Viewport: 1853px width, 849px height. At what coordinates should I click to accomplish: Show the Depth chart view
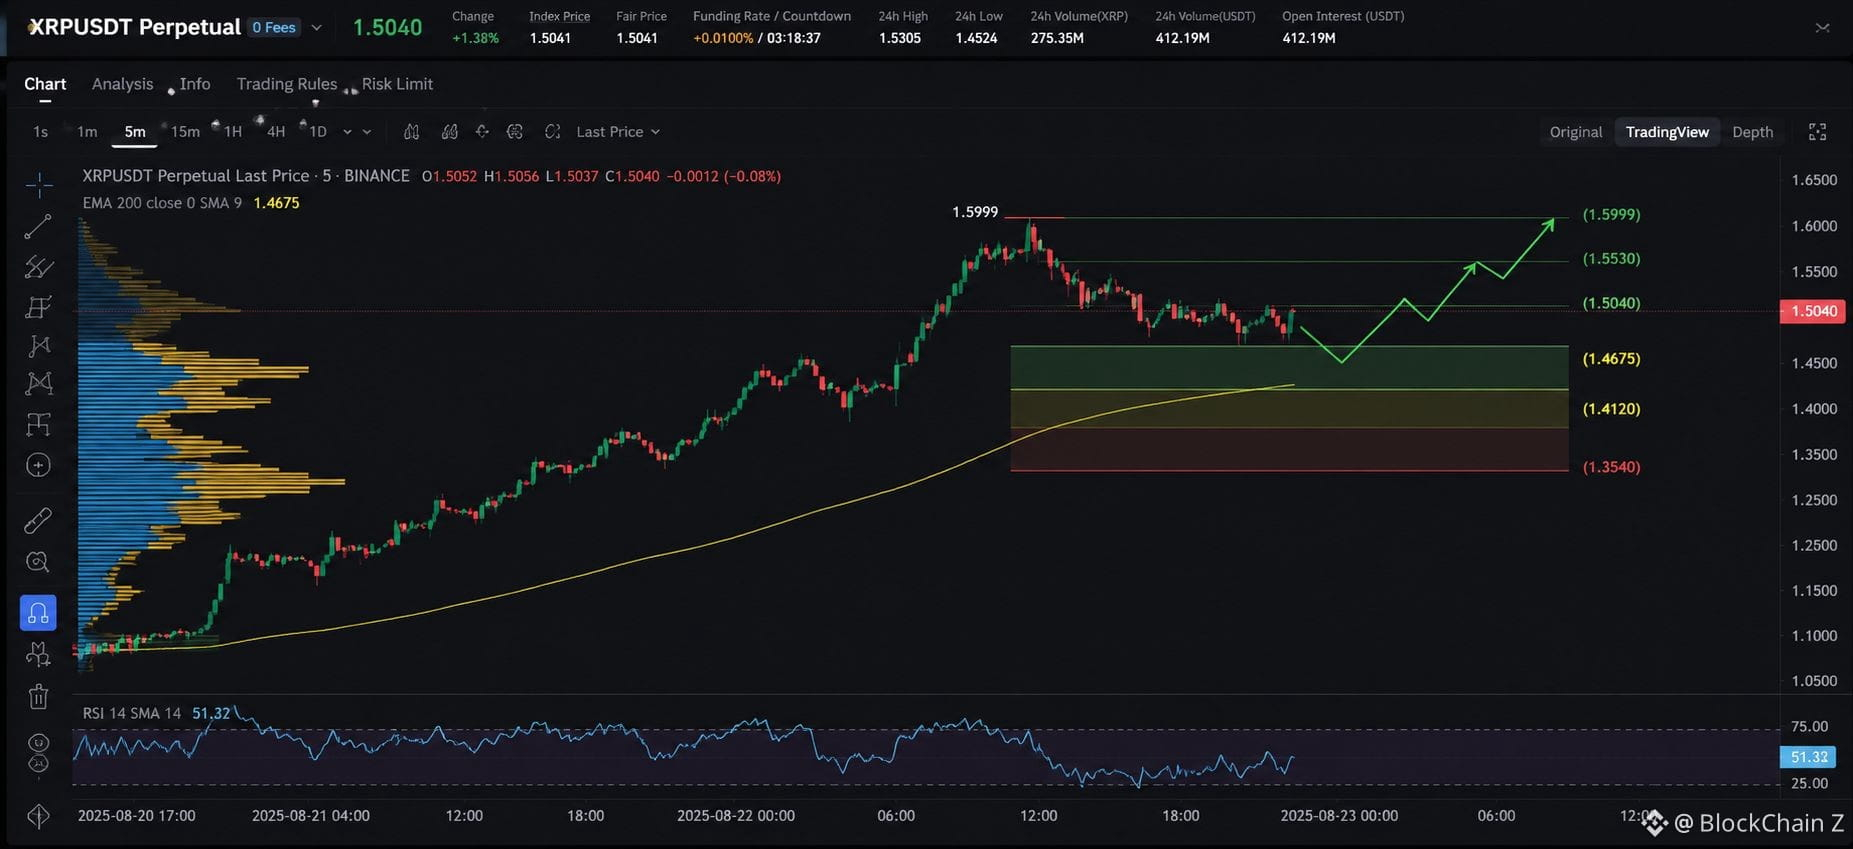point(1752,132)
